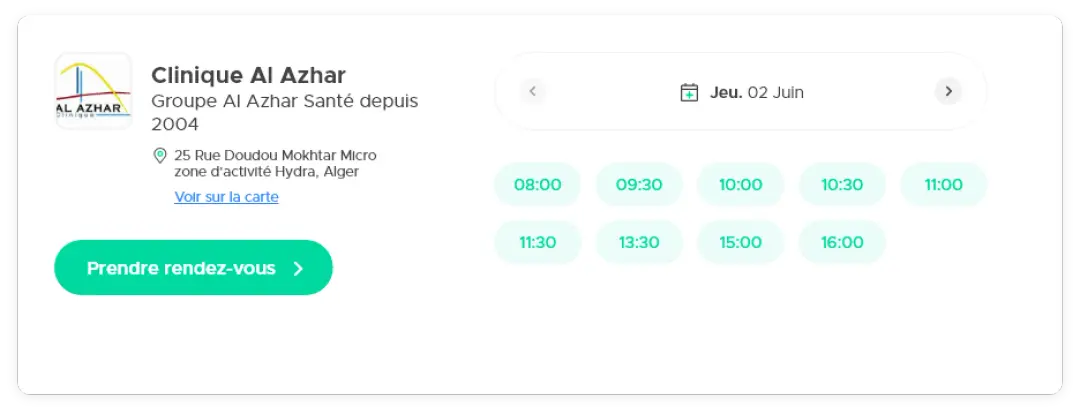This screenshot has width=1080, height=414.
Task: Pick the 15:00 time slot
Action: [x=740, y=243]
